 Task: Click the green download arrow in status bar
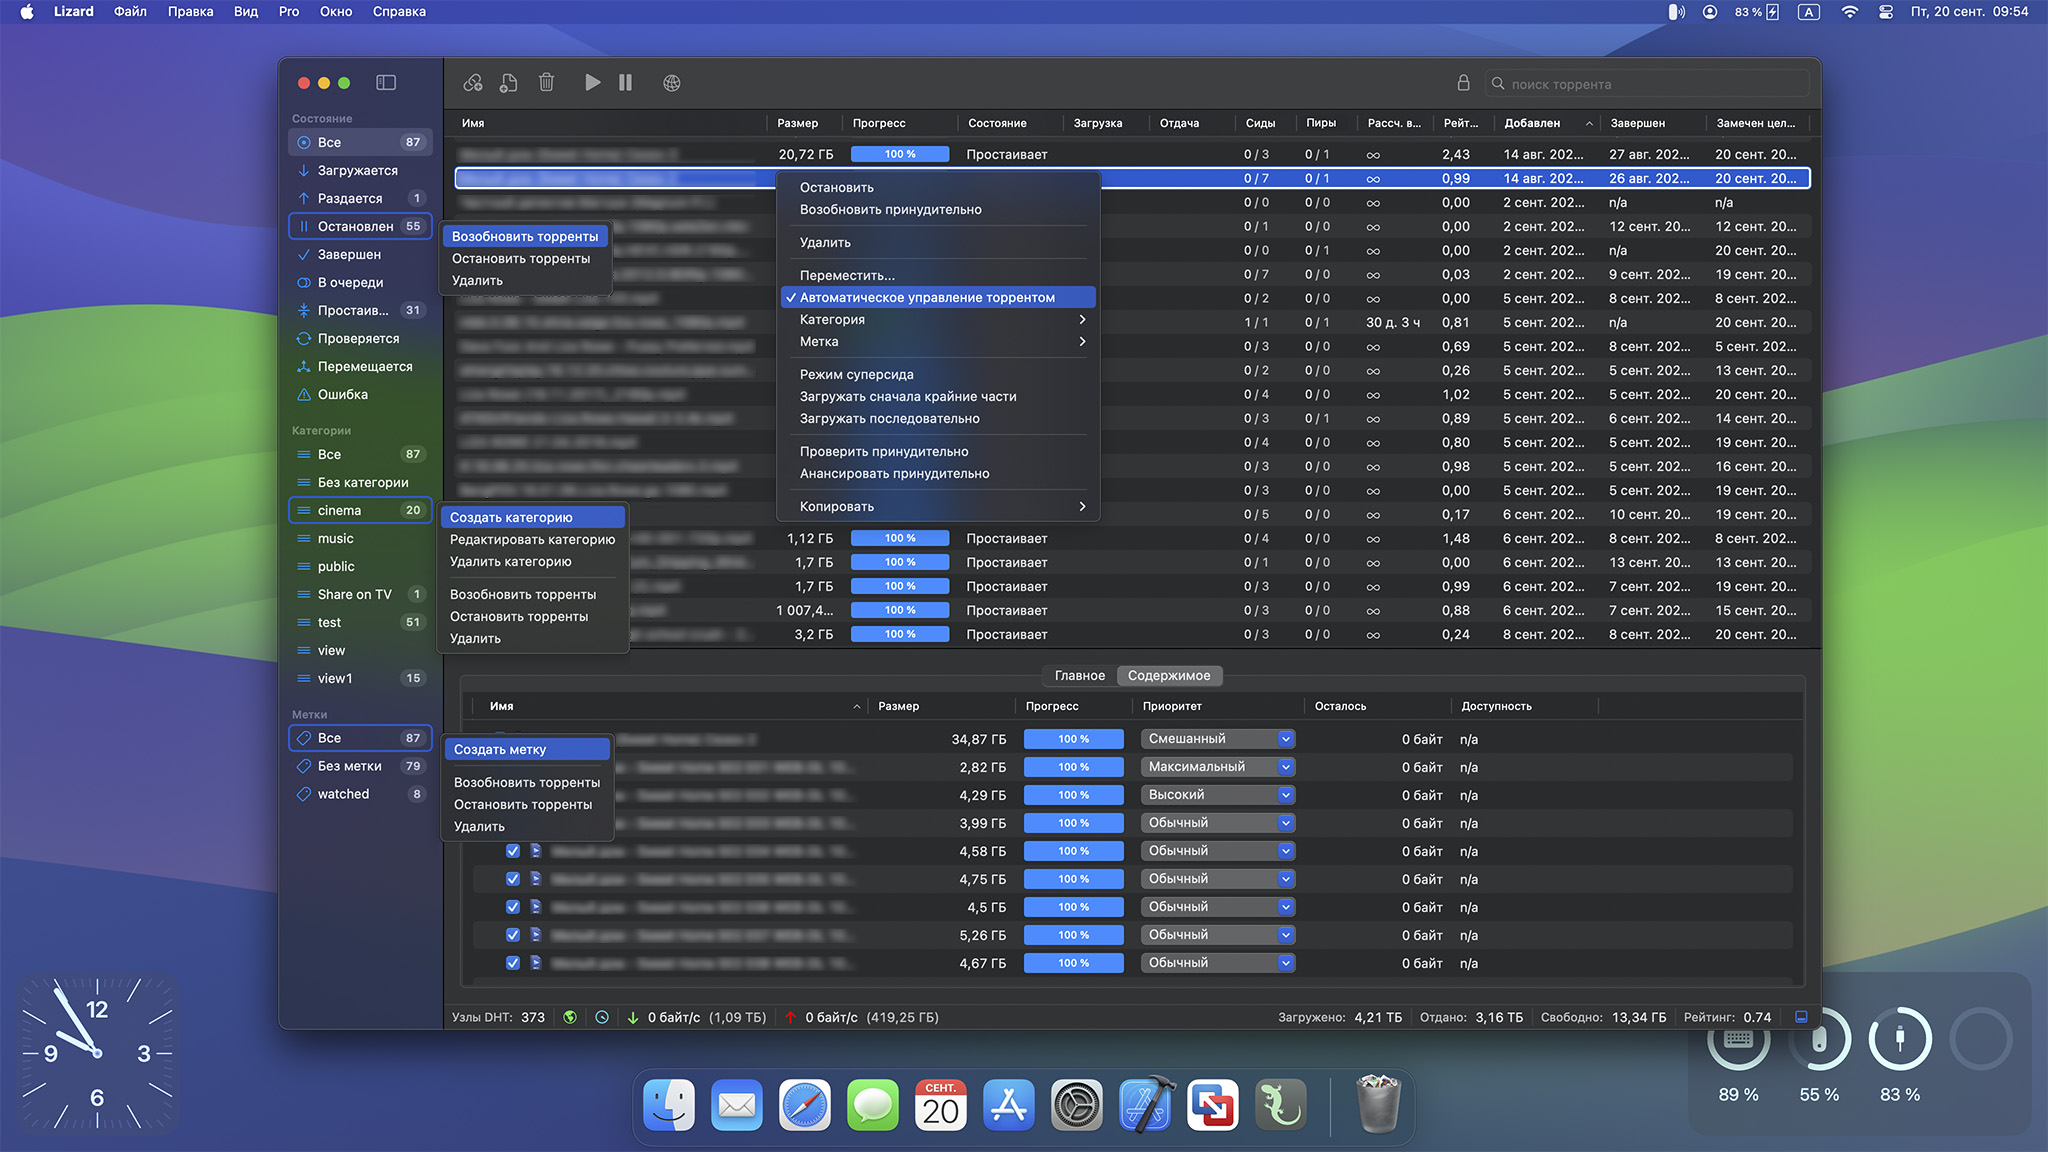click(633, 1017)
